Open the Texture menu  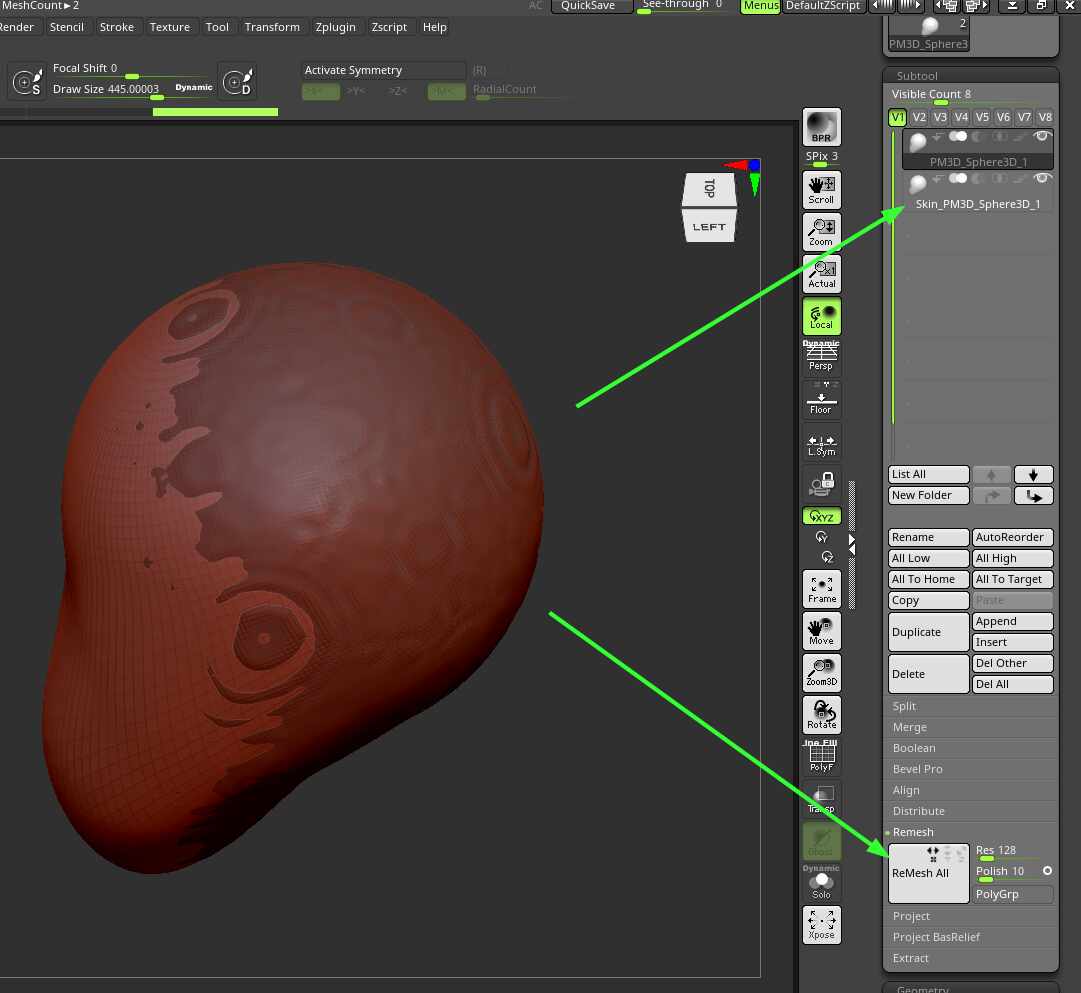[x=170, y=27]
